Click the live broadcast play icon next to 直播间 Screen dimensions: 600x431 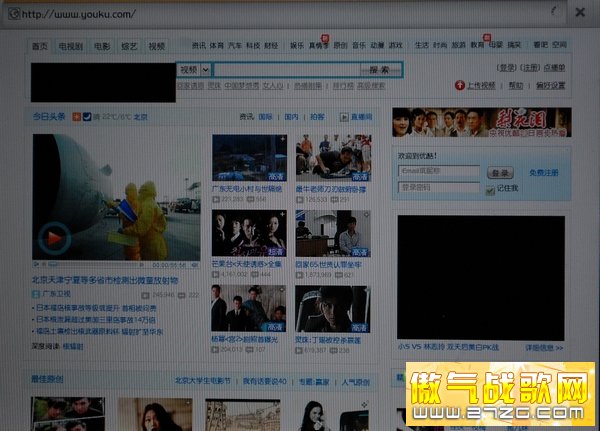(x=344, y=117)
